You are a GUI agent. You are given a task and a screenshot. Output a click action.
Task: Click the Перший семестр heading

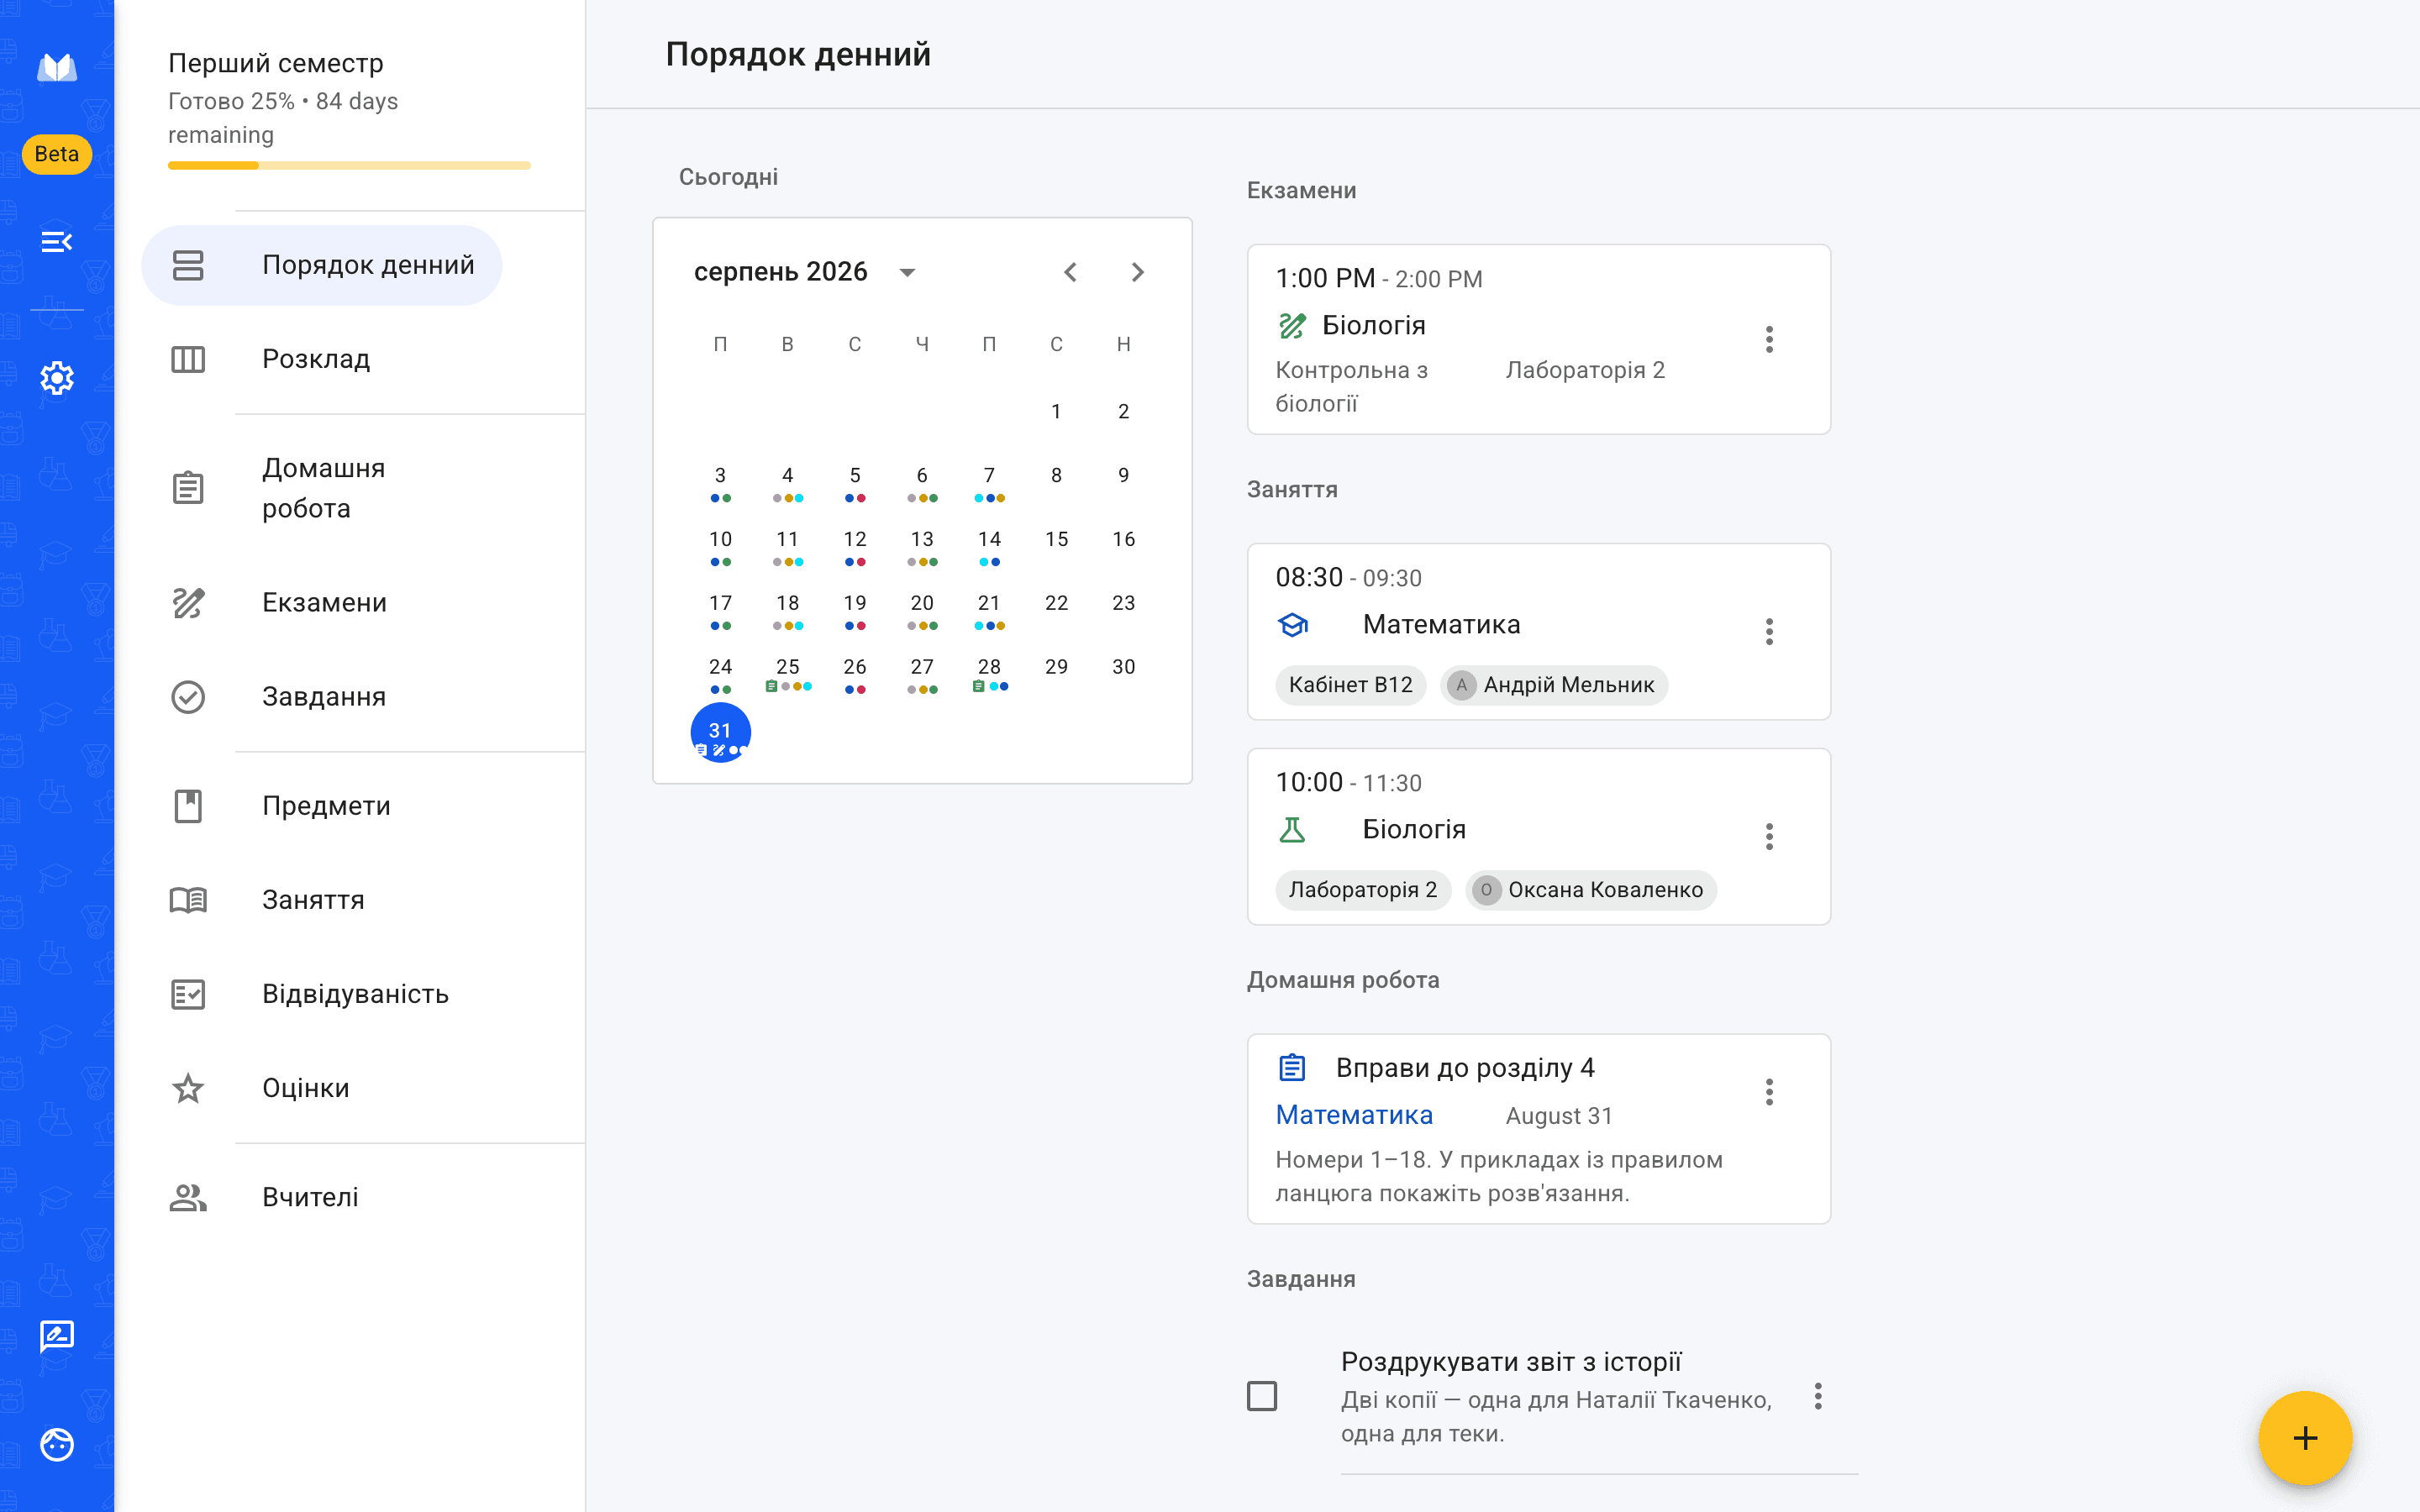pos(276,63)
